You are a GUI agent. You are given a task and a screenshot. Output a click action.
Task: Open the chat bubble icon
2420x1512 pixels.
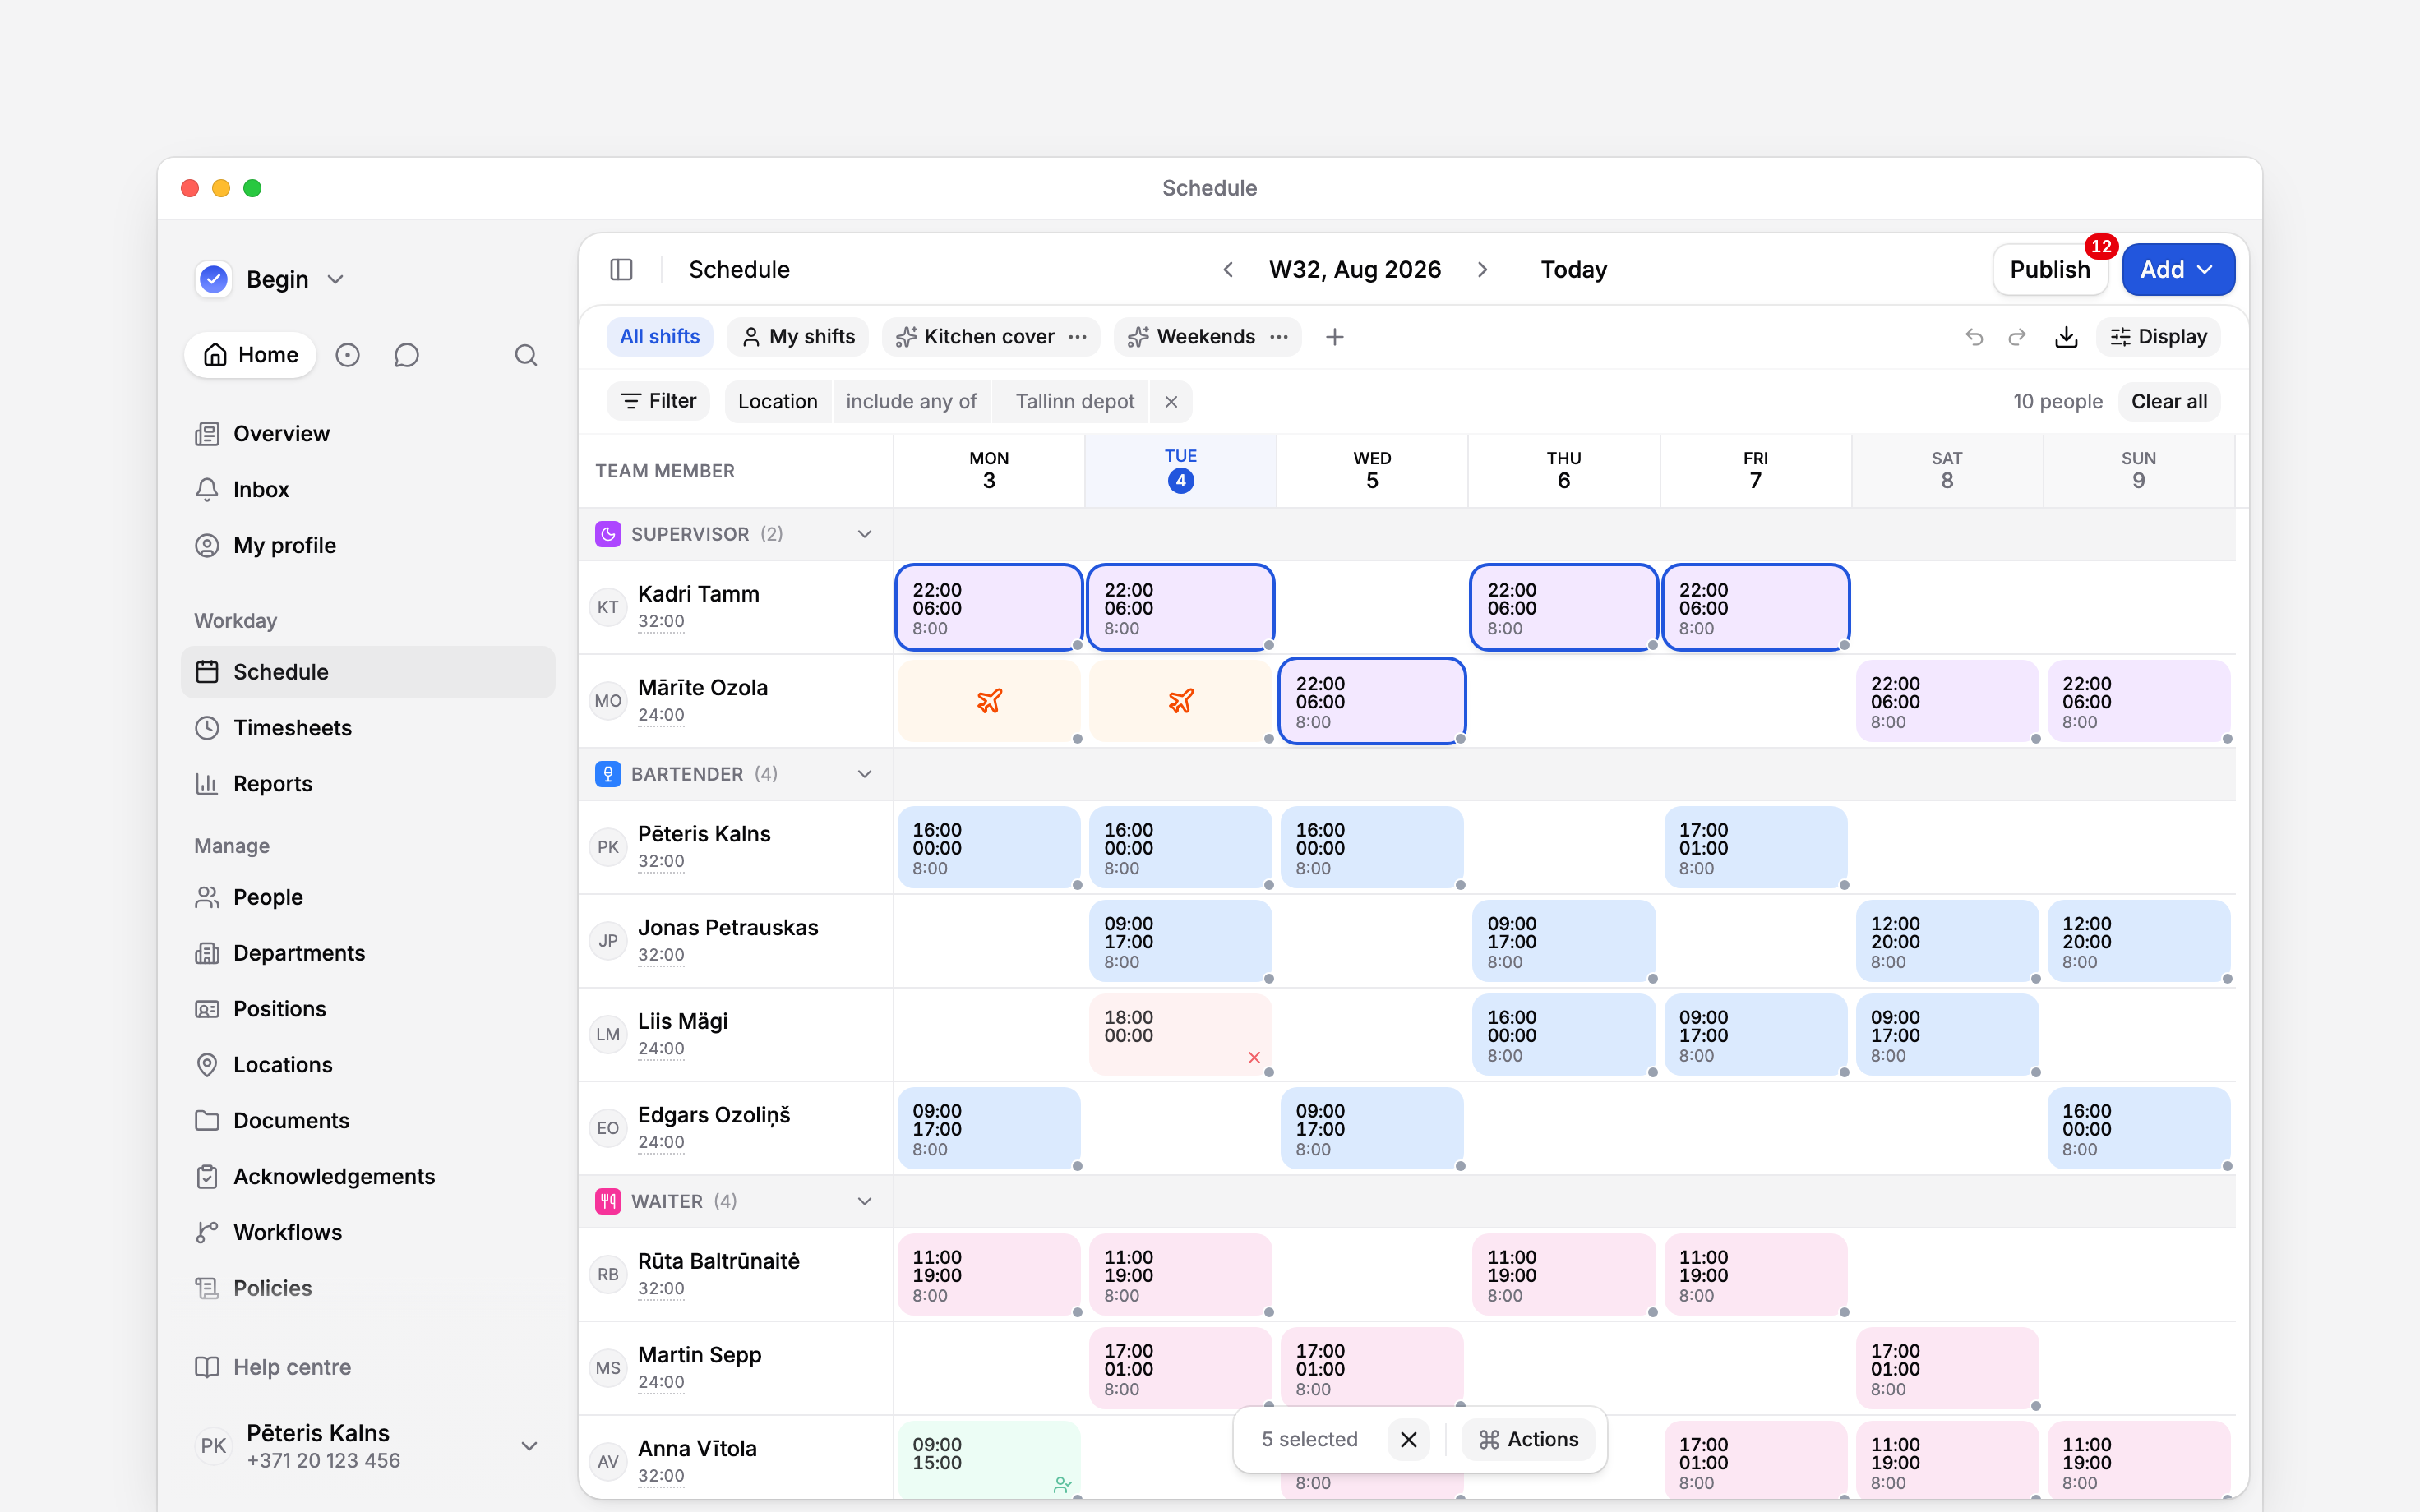tap(406, 355)
